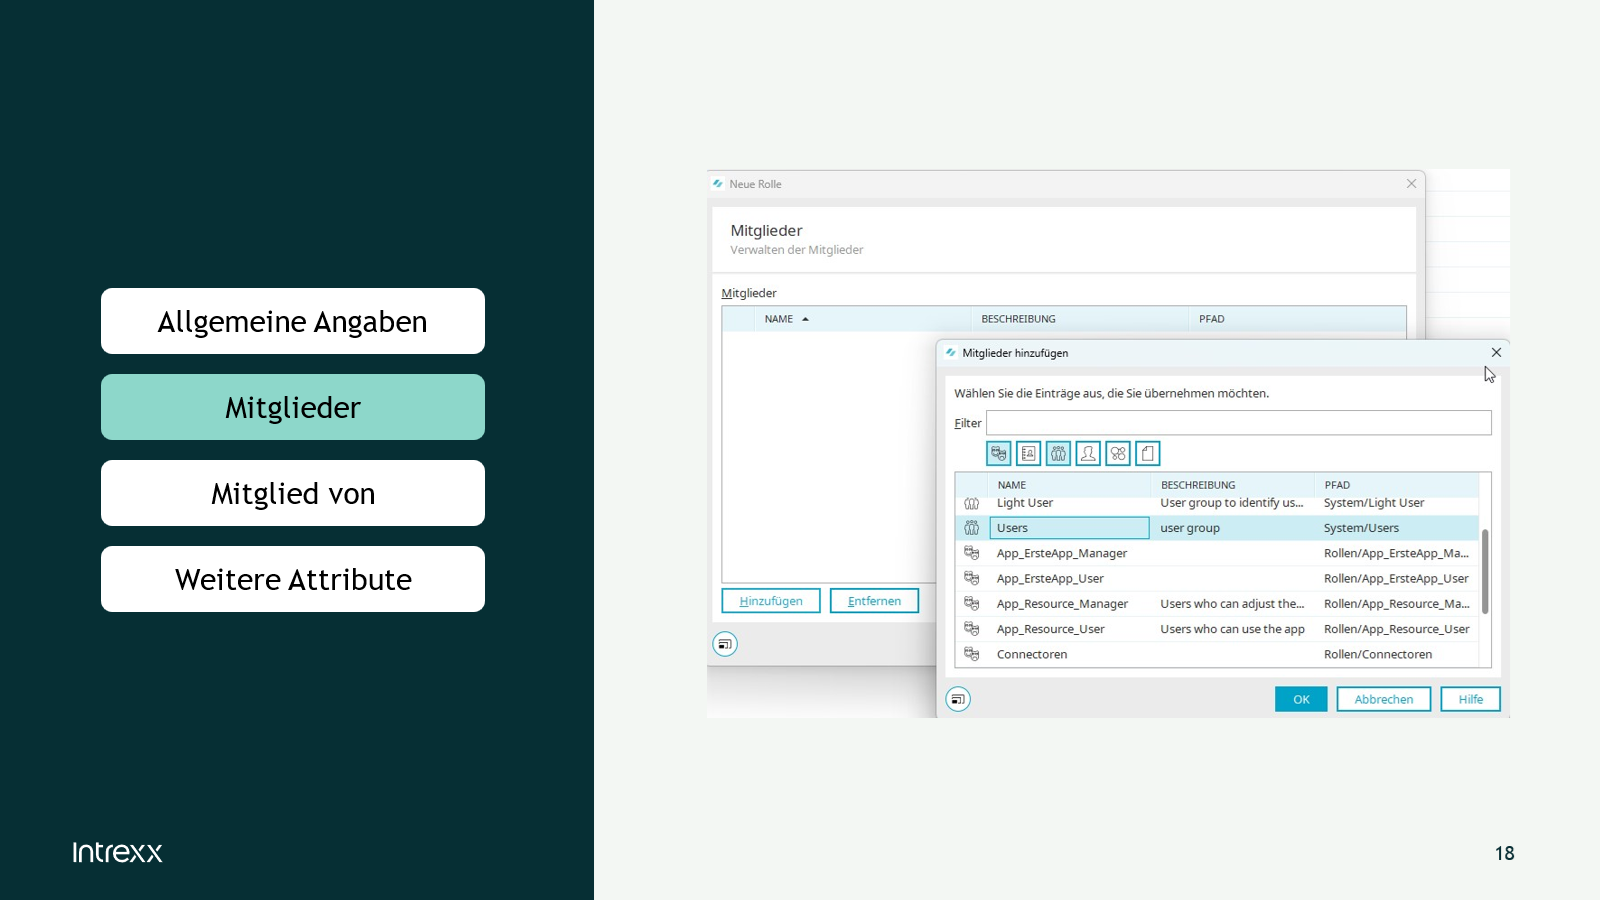Viewport: 1600px width, 900px height.
Task: Click into the Filter text field
Action: point(1238,423)
